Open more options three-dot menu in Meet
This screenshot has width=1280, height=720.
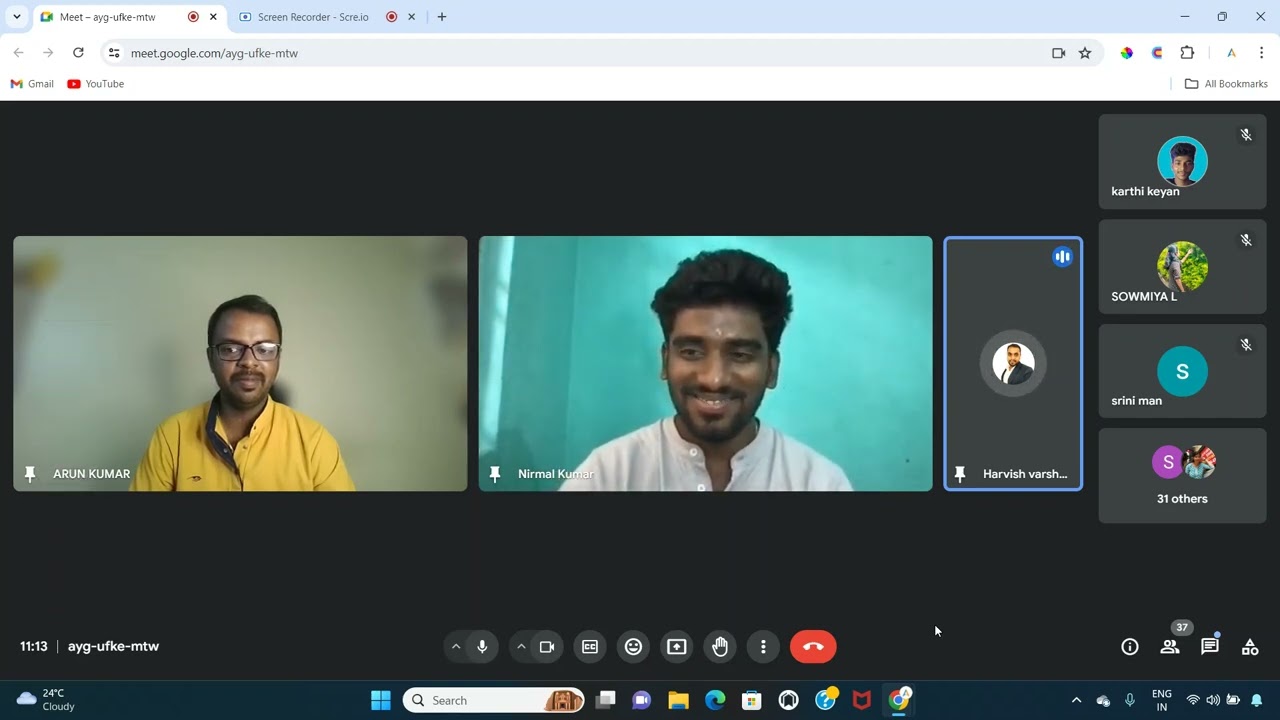(763, 647)
